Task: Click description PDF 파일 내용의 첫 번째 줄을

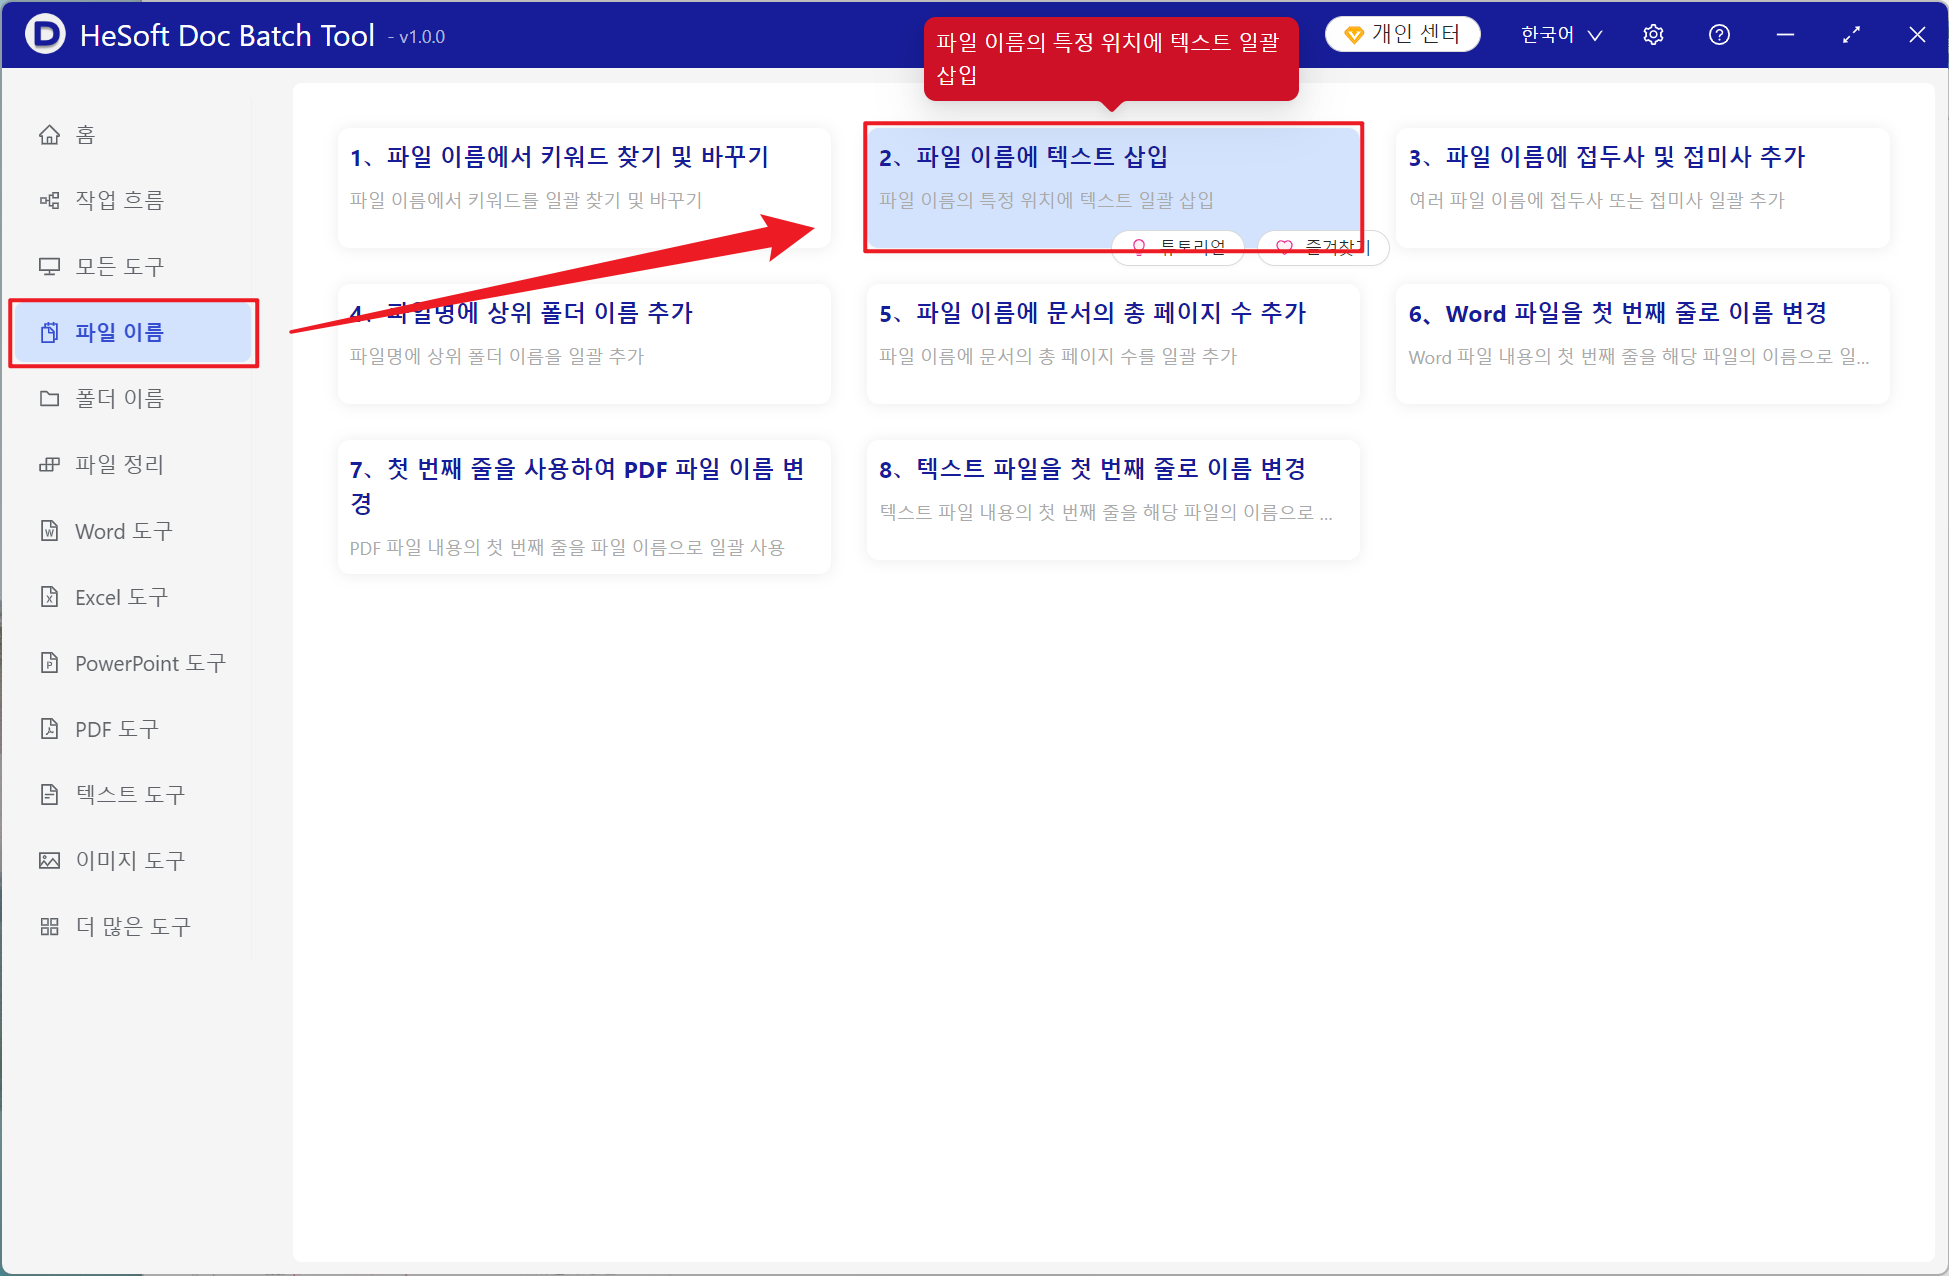Action: [567, 547]
